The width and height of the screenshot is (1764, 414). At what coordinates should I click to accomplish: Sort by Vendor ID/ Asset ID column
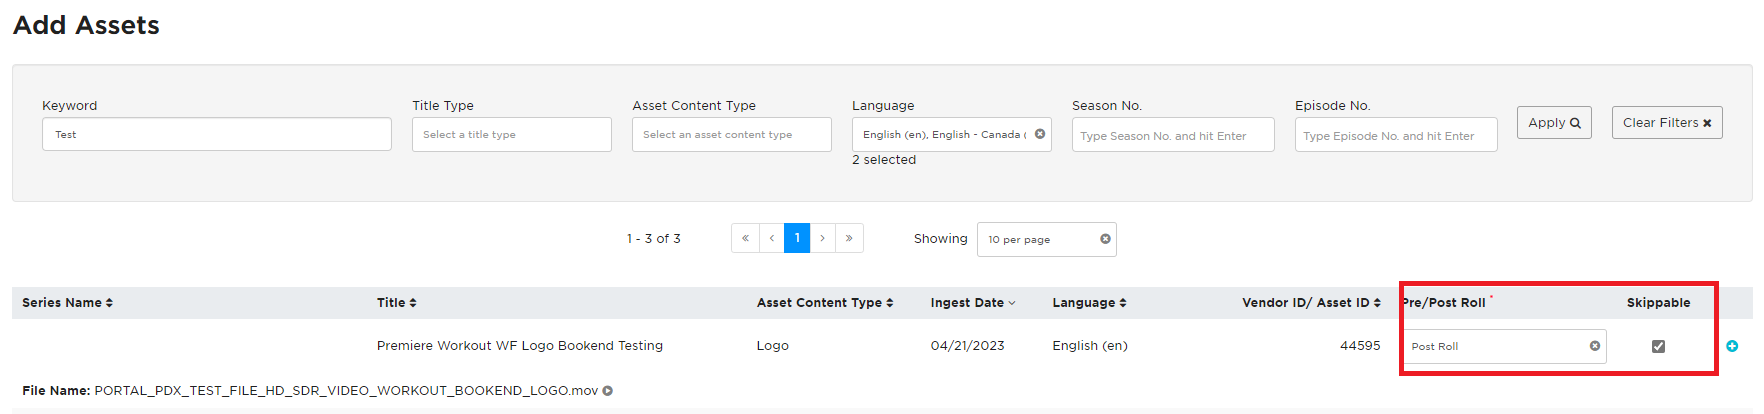1312,303
